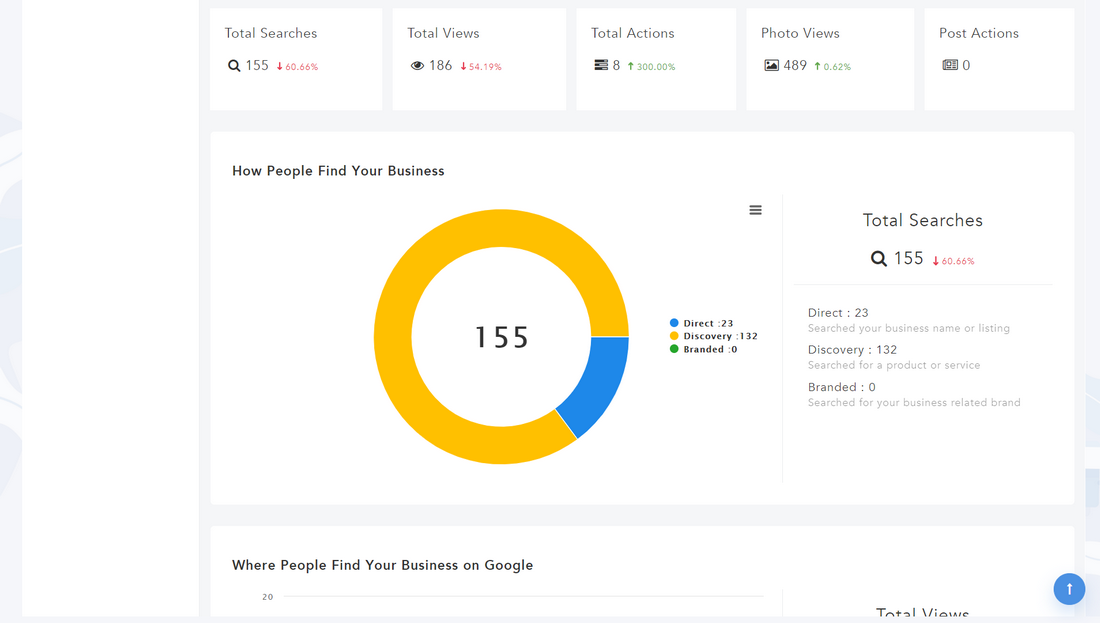Click the picture icon in Photo Views card
The image size is (1100, 623).
[771, 66]
